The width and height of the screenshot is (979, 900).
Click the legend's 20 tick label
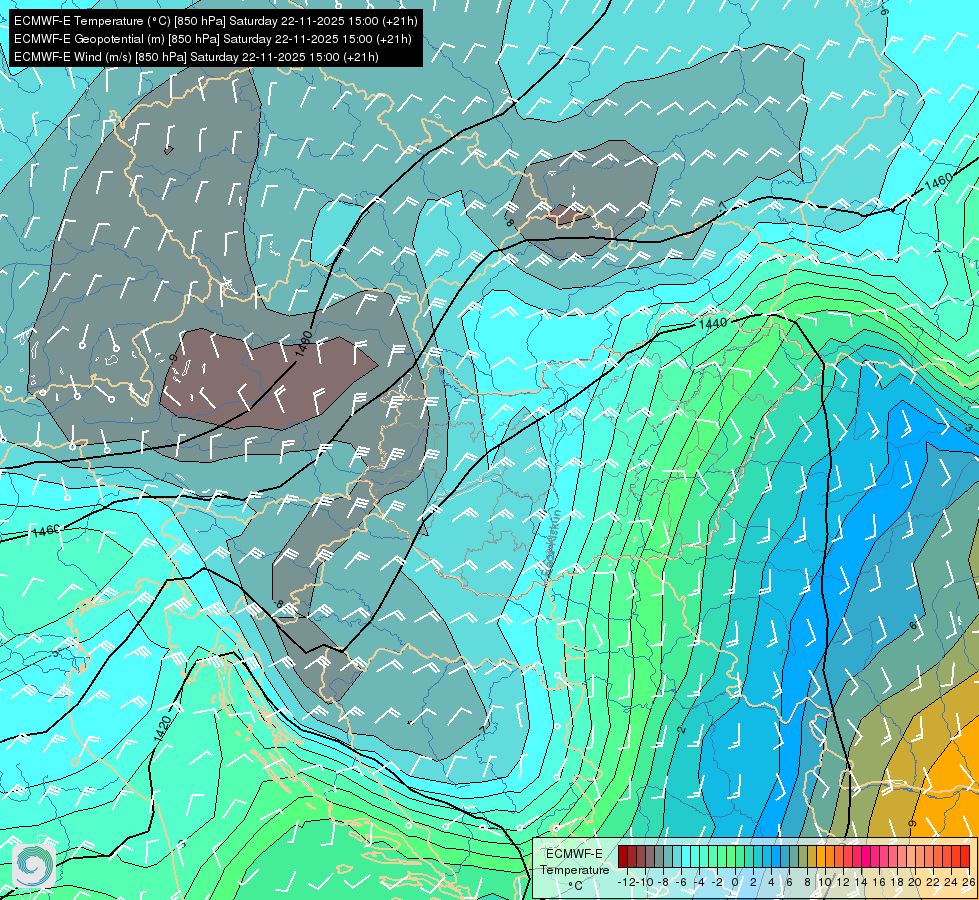pos(915,882)
